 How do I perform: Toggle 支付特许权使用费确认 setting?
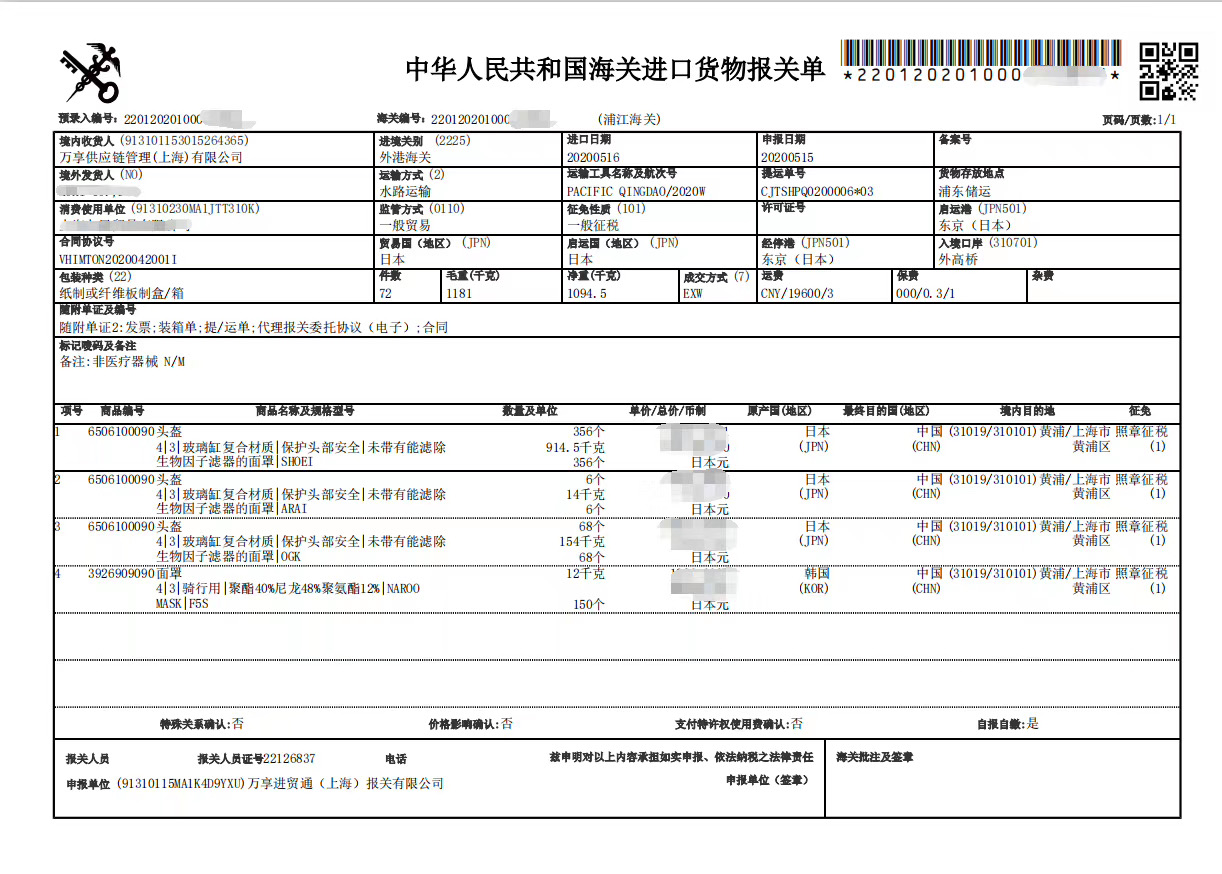[x=796, y=722]
